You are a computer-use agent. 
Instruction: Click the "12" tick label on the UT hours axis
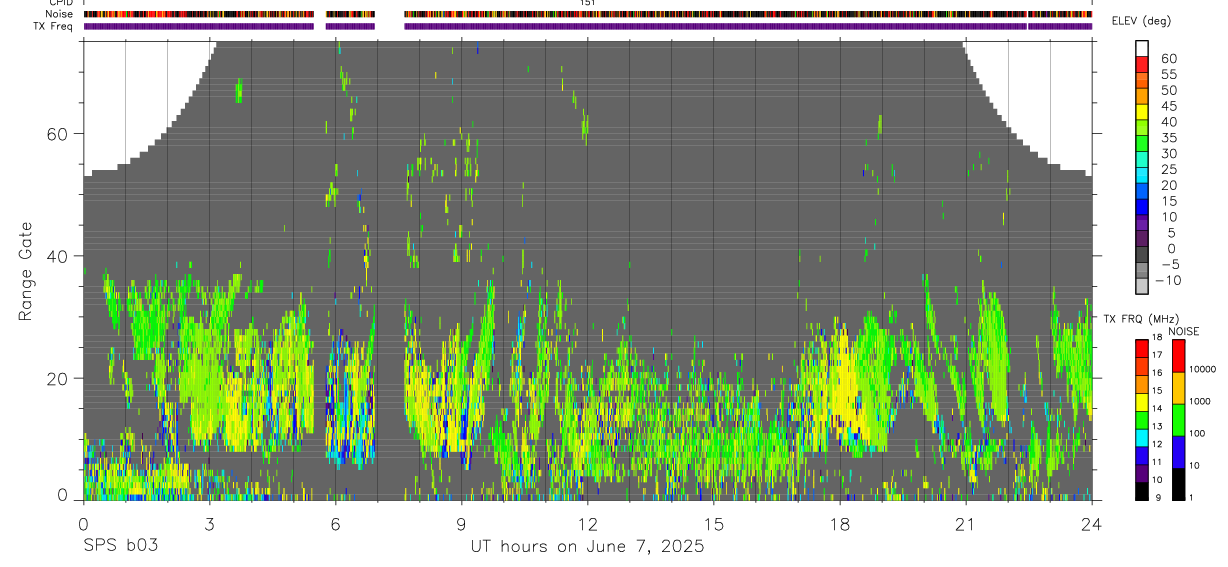tap(587, 523)
